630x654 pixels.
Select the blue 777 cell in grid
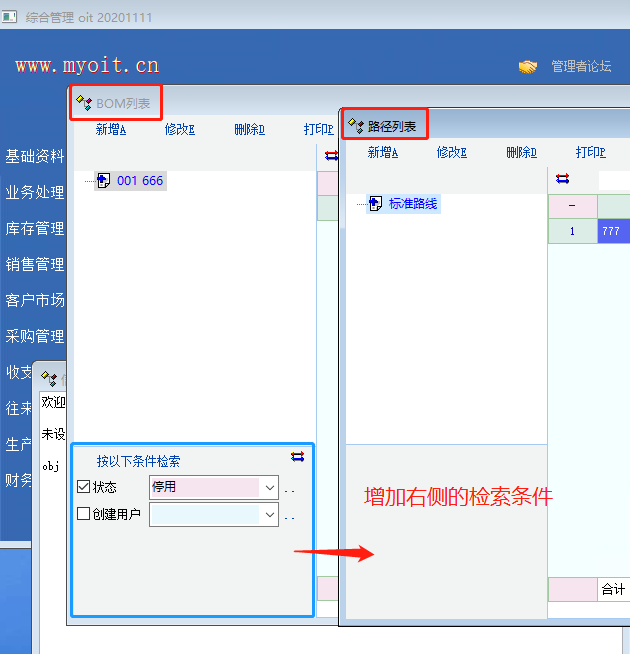[612, 231]
